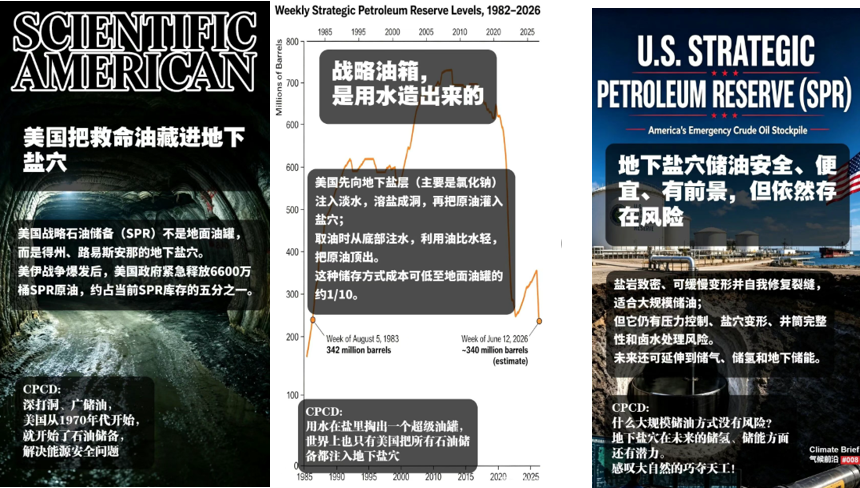Image resolution: width=860 pixels, height=488 pixels.
Task: Click the orange data point for August 1983
Action: (x=313, y=320)
